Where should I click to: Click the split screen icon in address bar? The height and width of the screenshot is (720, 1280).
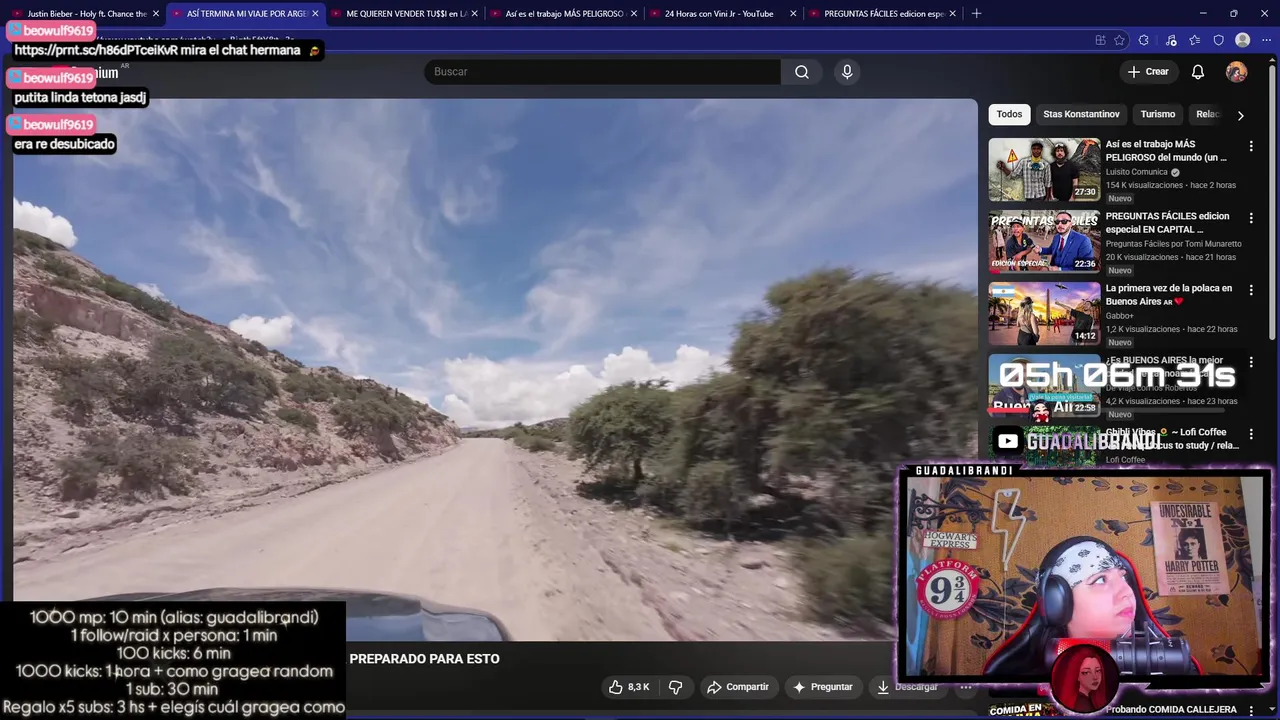[x=1100, y=40]
